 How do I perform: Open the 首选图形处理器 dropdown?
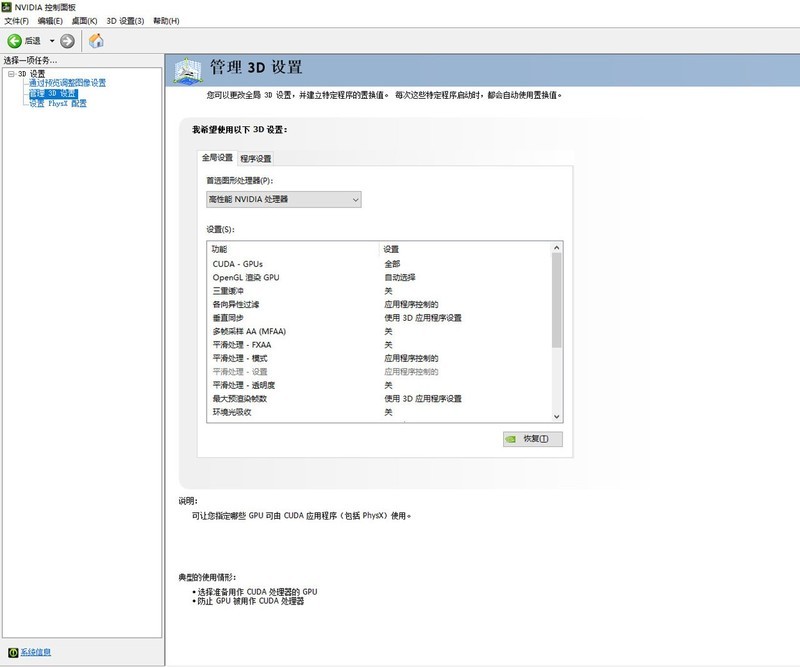pyautogui.click(x=355, y=199)
